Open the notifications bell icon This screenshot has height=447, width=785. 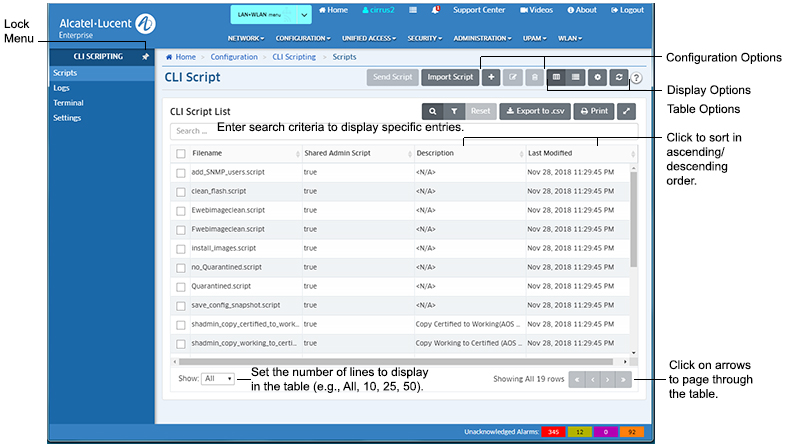(435, 10)
